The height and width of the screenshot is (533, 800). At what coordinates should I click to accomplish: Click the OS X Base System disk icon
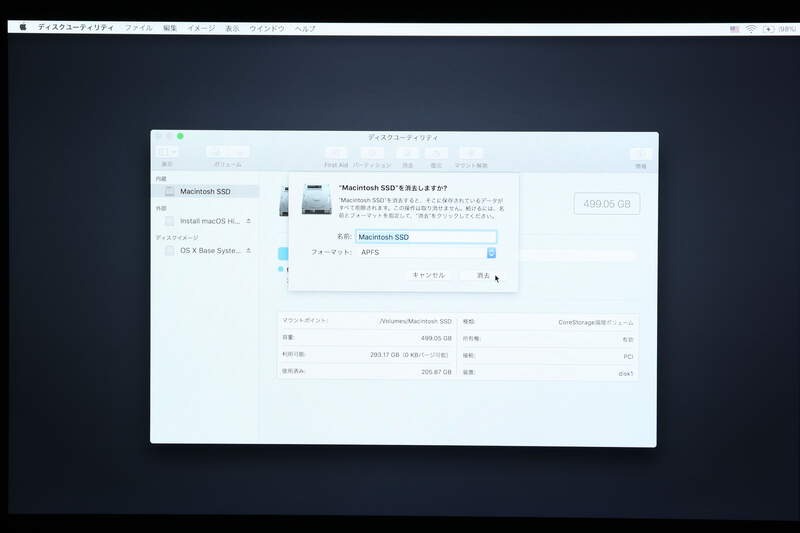pos(169,250)
